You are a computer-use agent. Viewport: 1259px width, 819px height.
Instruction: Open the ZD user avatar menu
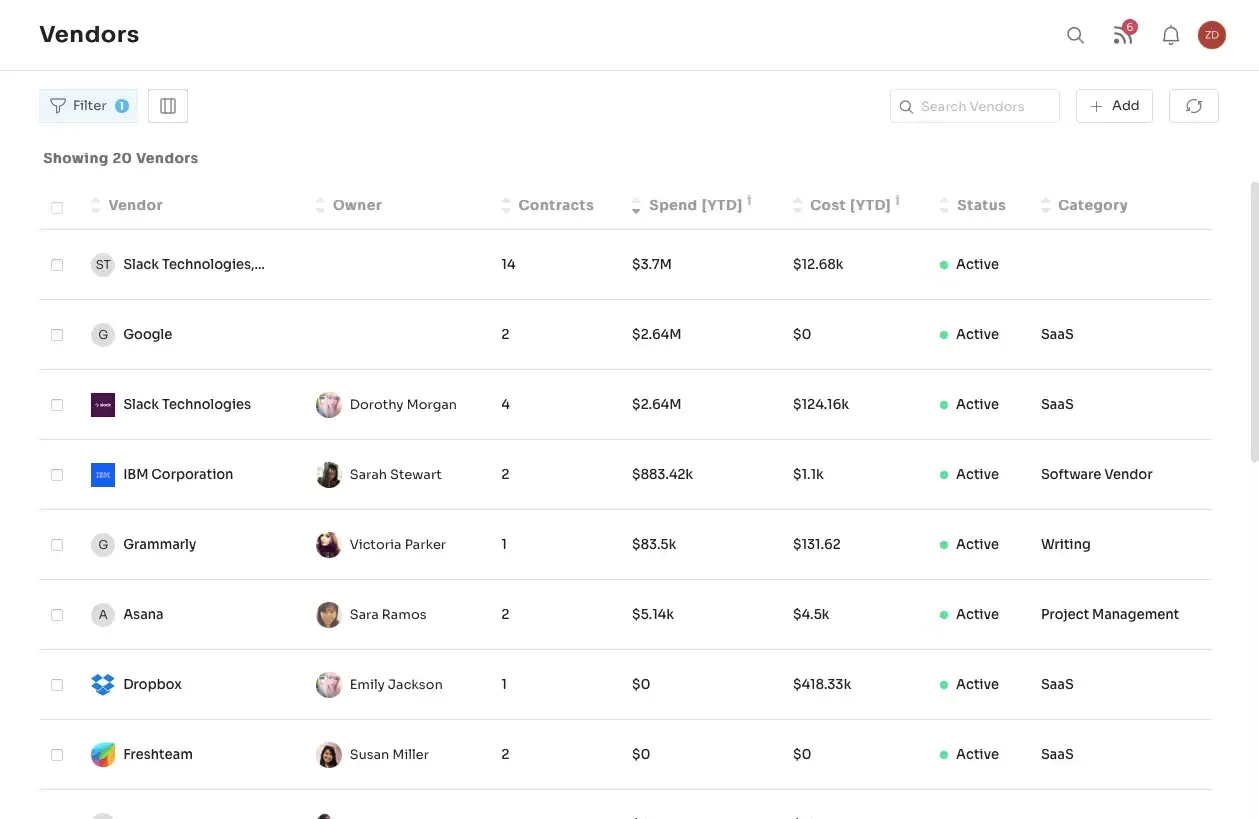coord(1212,35)
